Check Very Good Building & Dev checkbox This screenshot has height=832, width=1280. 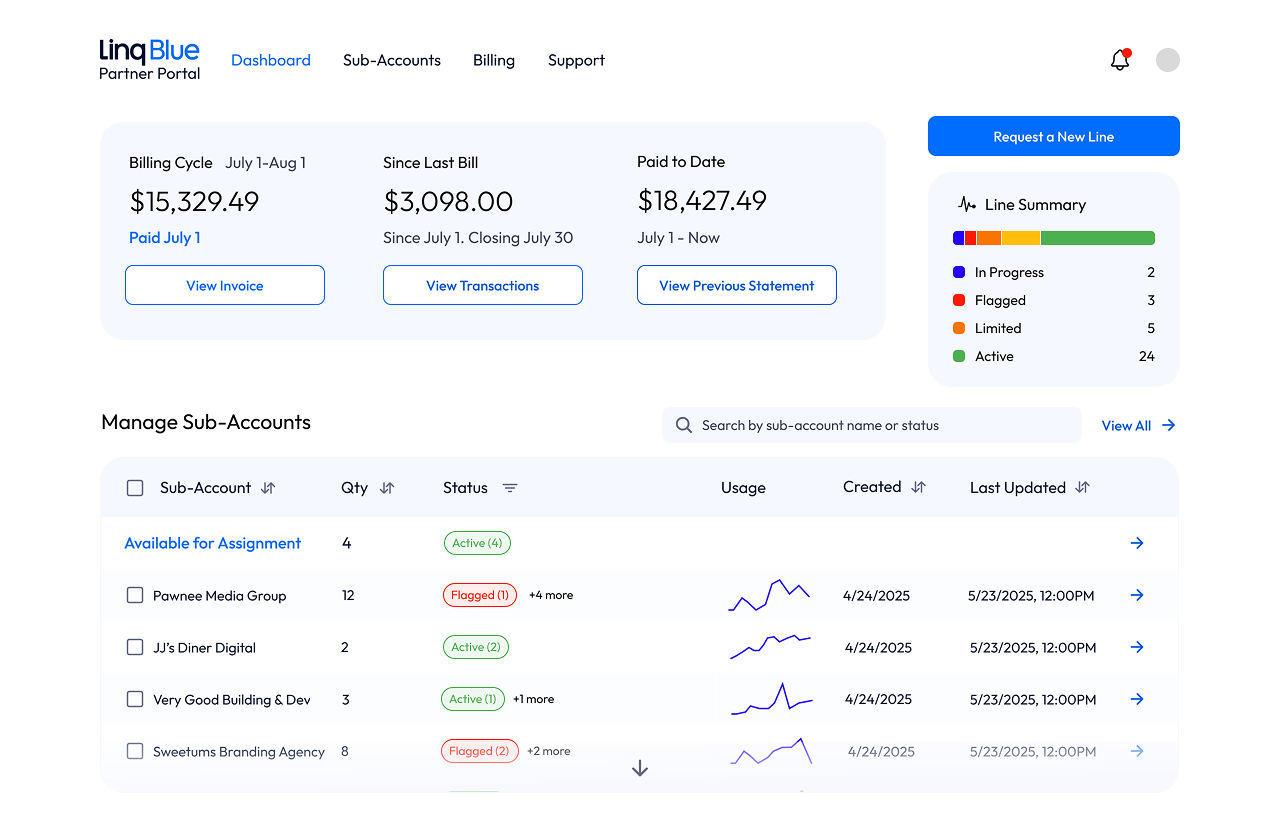(x=135, y=699)
